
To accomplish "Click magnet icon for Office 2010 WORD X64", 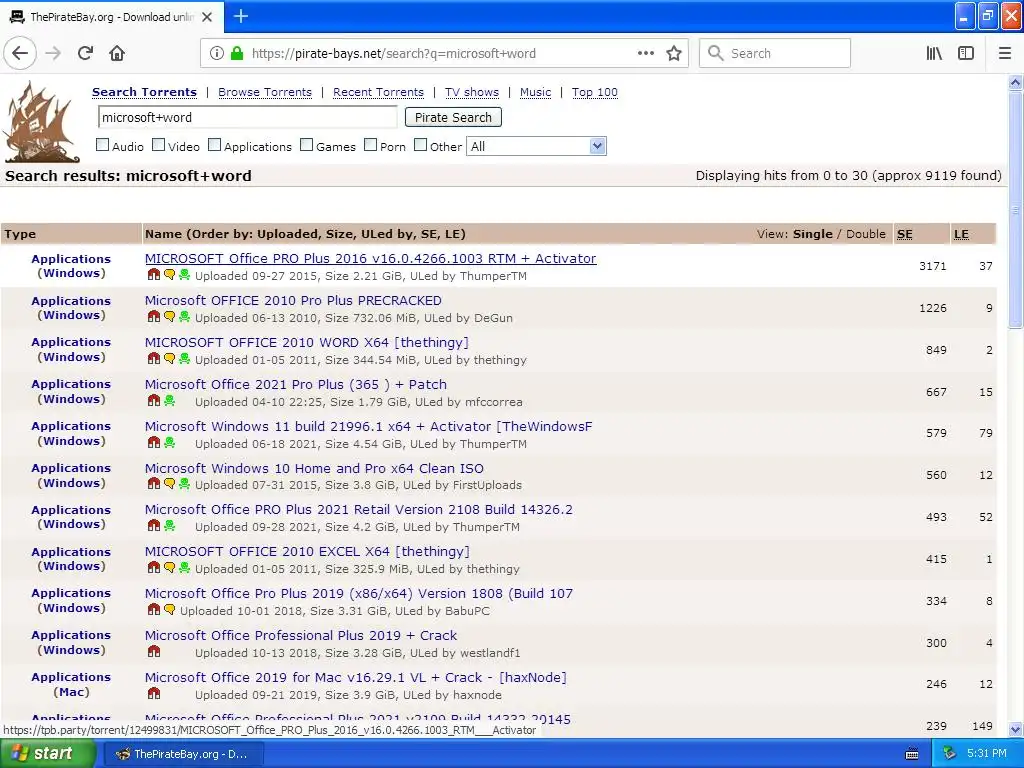I will [x=153, y=359].
